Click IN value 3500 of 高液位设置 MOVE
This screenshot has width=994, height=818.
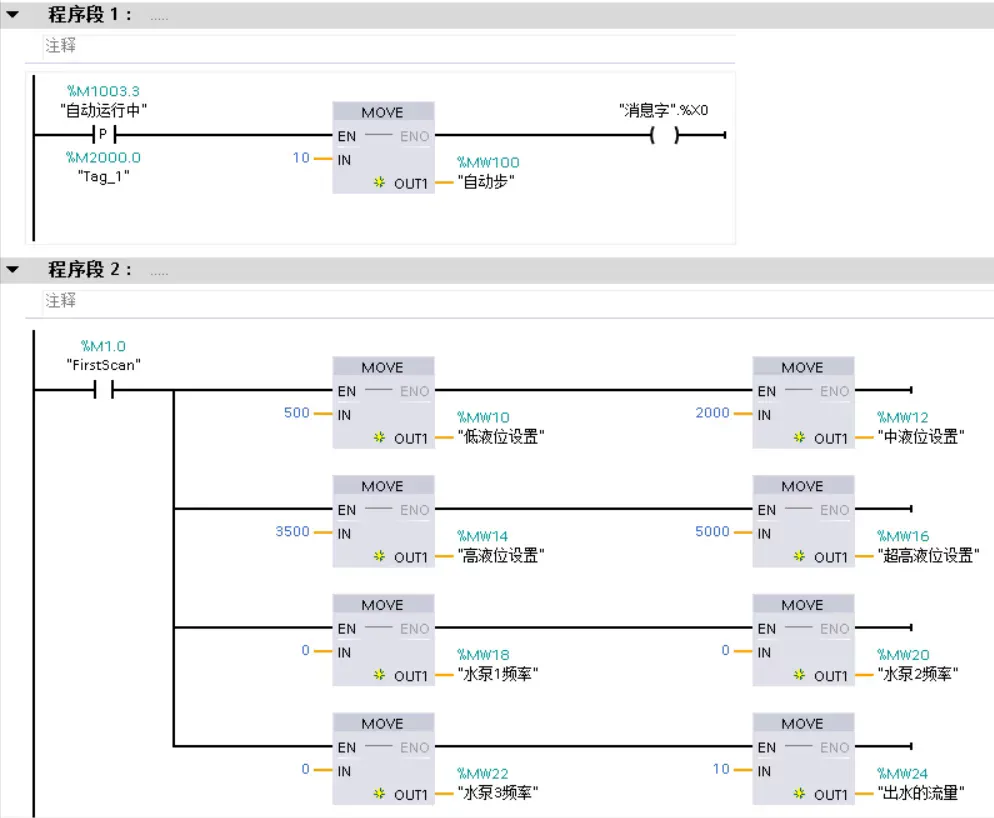(x=292, y=532)
